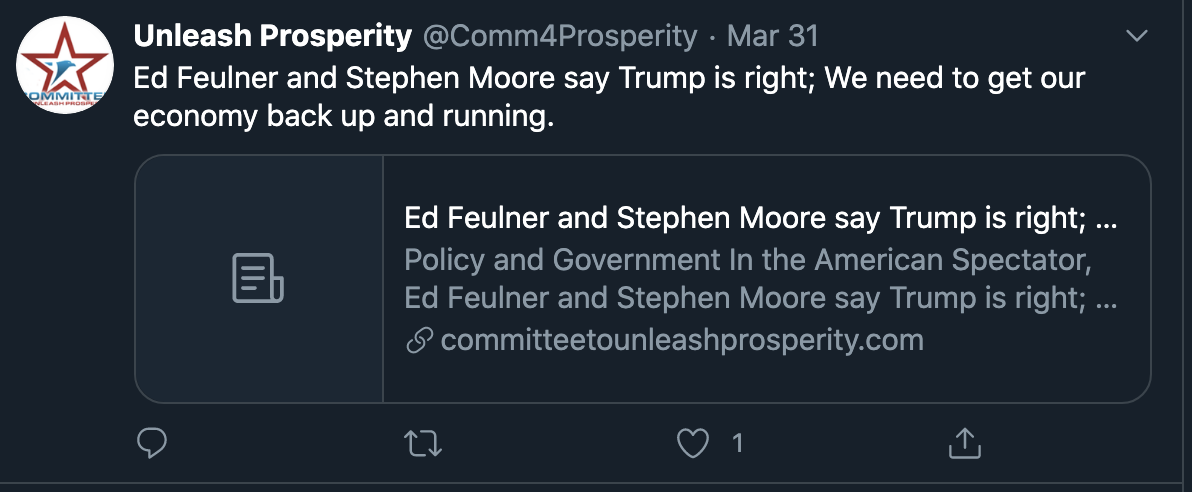The height and width of the screenshot is (492, 1192).
Task: Open the Unleash Prosperity display name
Action: click(x=272, y=36)
